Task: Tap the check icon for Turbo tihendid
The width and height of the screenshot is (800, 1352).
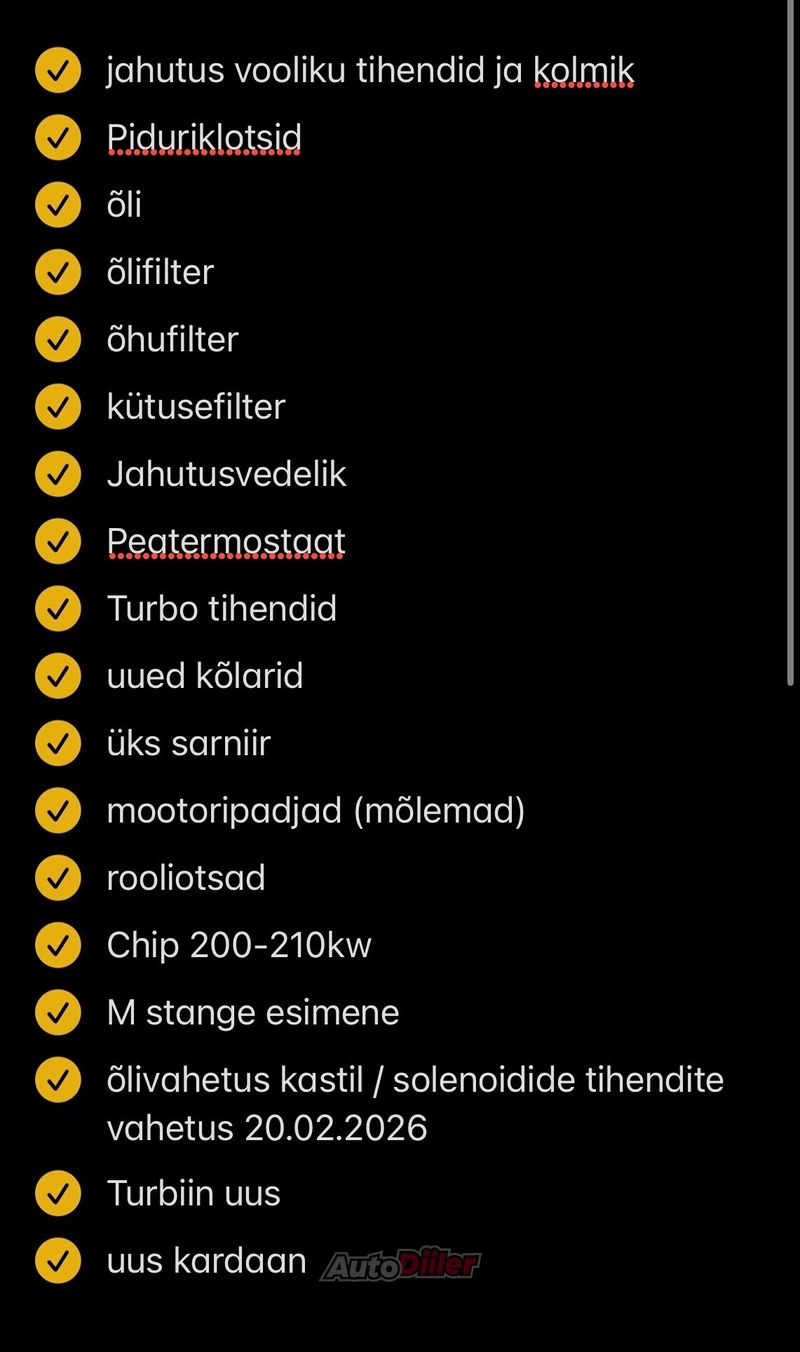Action: (57, 609)
